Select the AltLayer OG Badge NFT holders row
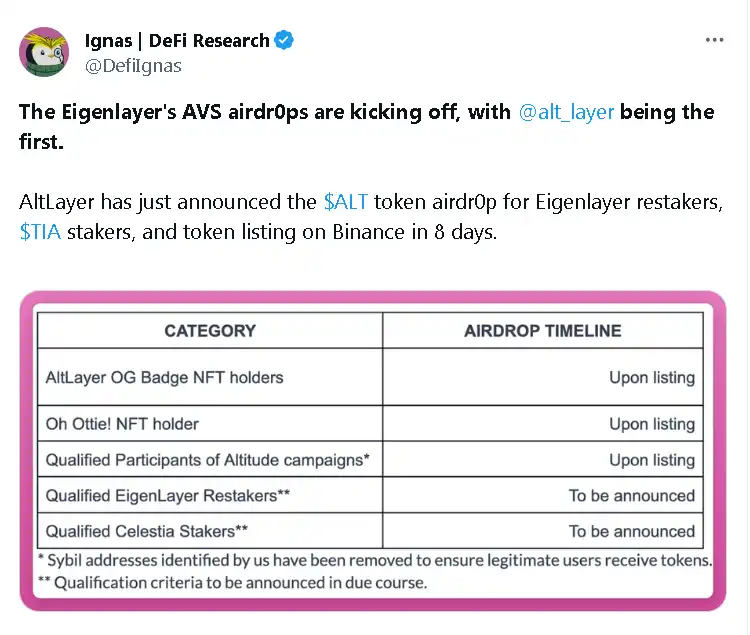Screen dimensions: 750x635 [x=165, y=378]
